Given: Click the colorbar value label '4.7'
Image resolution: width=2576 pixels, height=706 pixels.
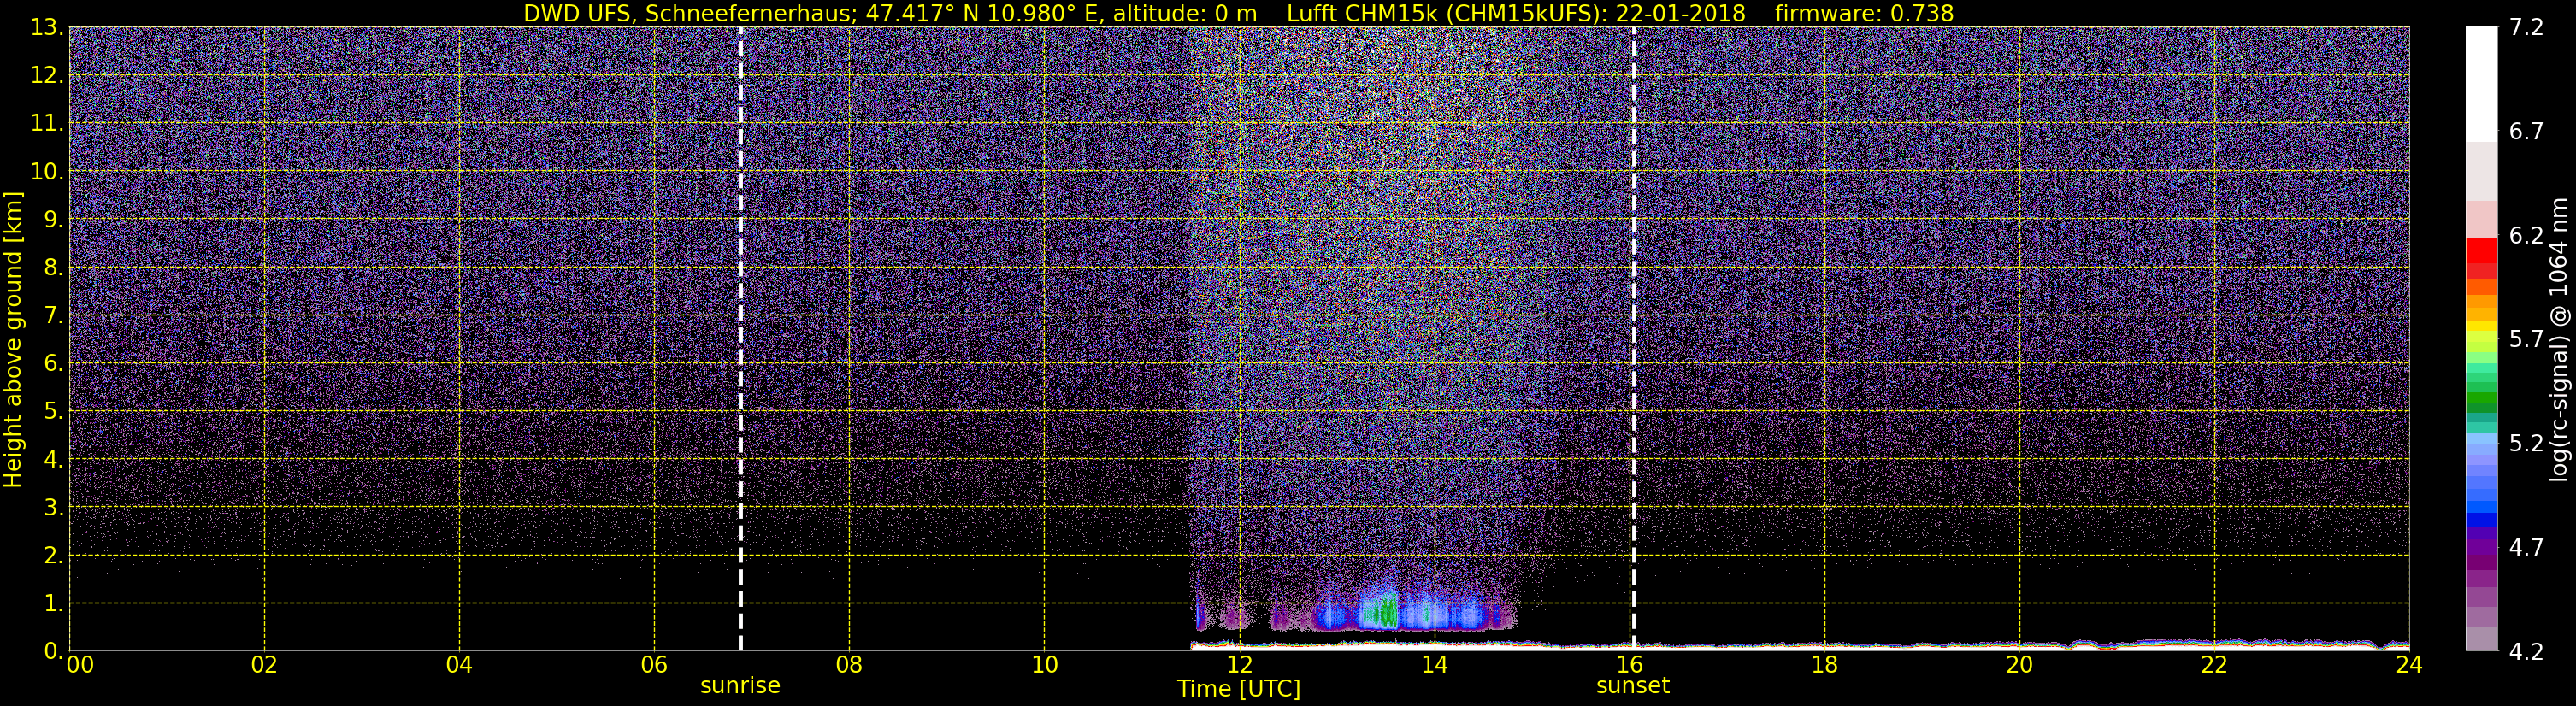Looking at the screenshot, I should (x=2526, y=548).
